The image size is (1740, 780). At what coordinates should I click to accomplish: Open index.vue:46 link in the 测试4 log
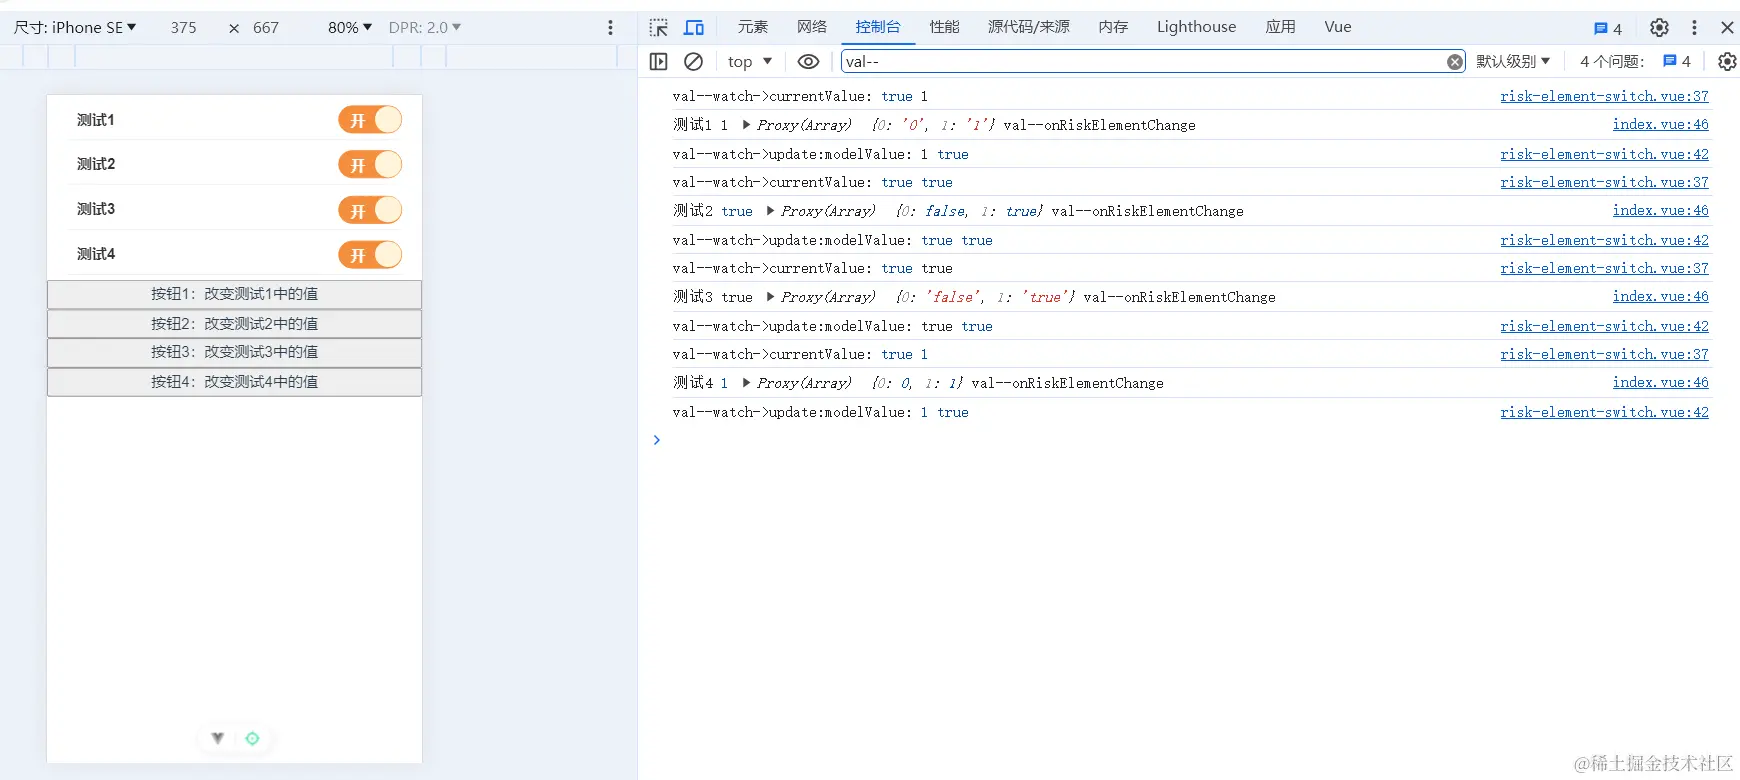click(x=1661, y=382)
